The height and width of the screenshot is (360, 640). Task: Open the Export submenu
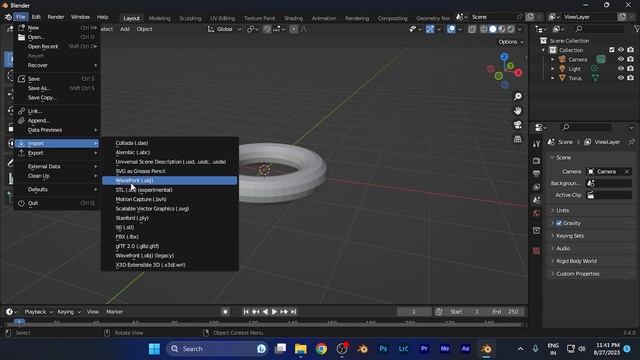coord(57,153)
